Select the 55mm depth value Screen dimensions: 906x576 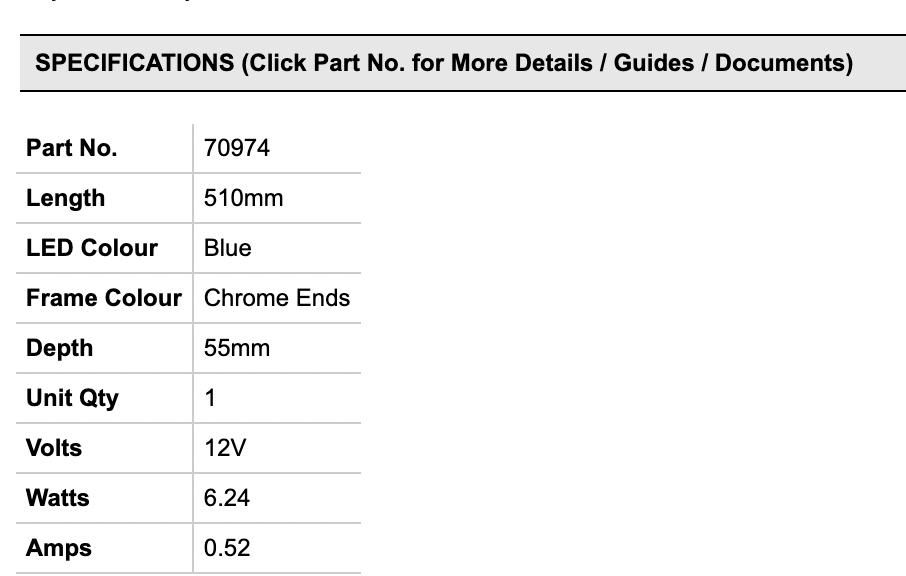(237, 348)
